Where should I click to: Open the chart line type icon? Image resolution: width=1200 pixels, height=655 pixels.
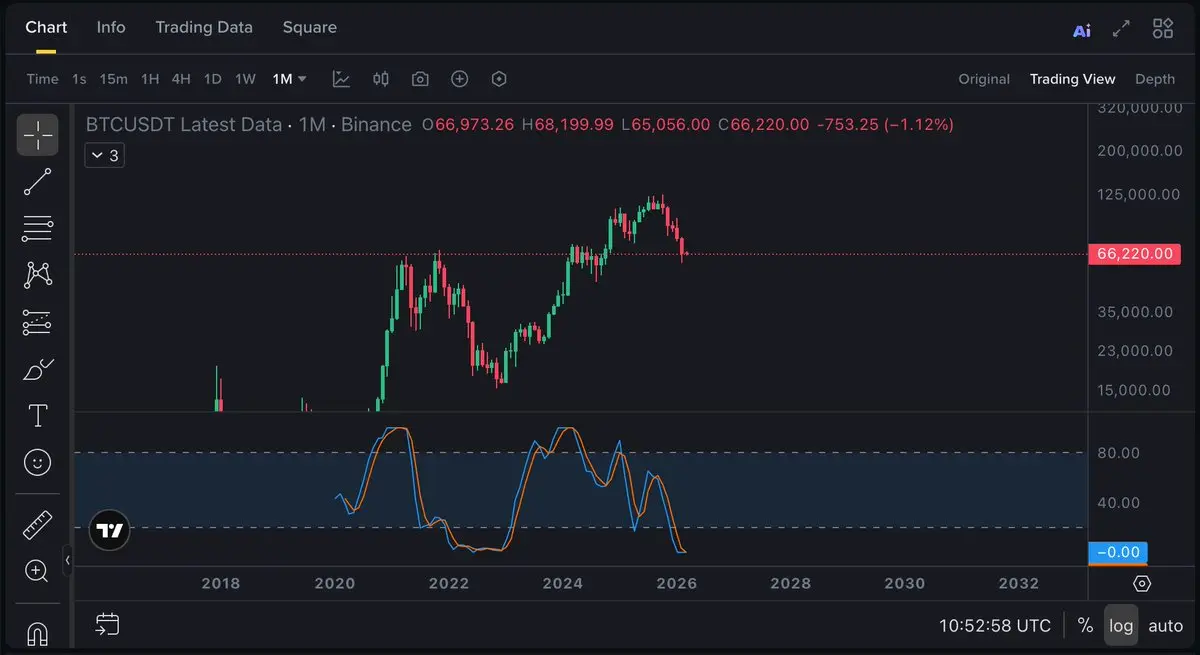coord(341,79)
